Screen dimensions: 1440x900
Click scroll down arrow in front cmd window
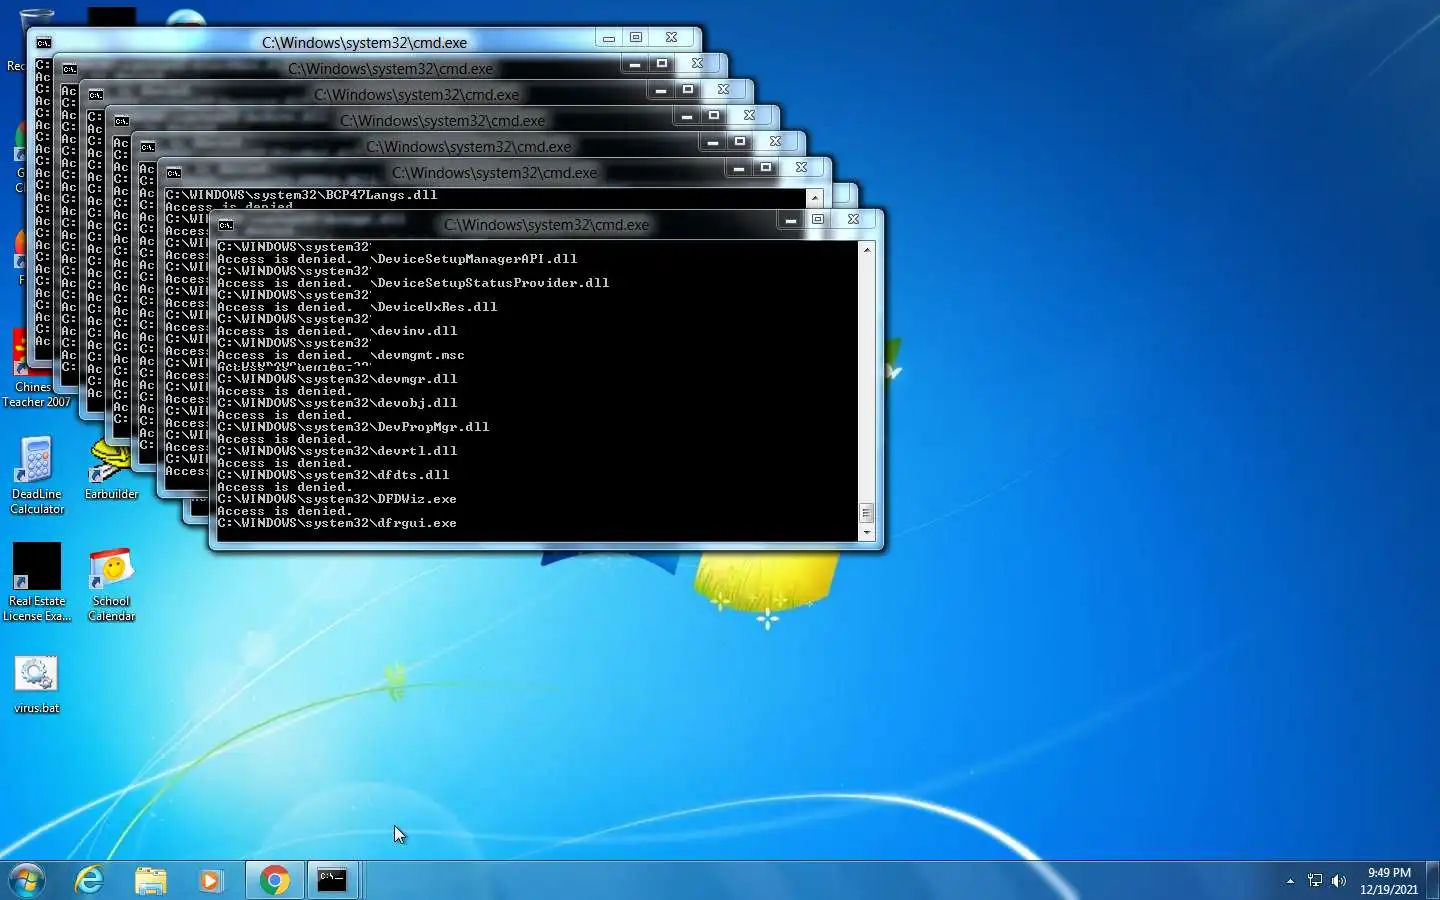pyautogui.click(x=867, y=533)
